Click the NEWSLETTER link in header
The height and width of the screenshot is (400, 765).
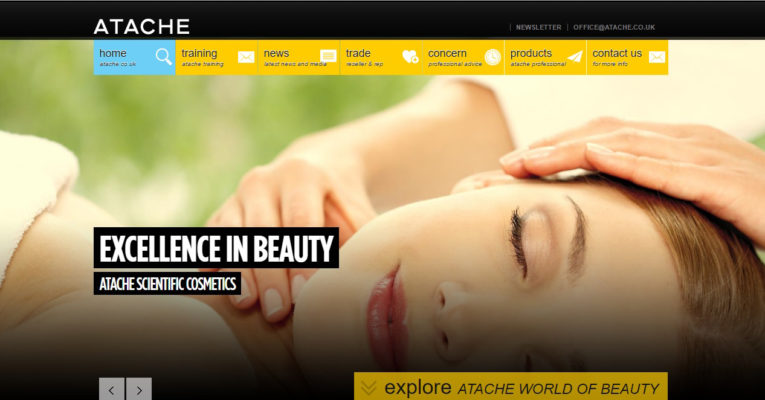click(539, 27)
